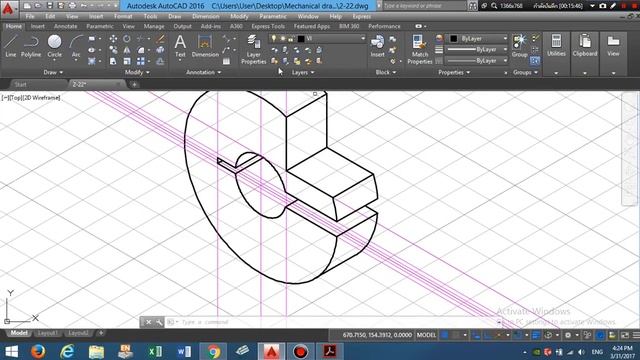This screenshot has height=360, width=640.
Task: Open the ByLayer linetype dropdown
Action: pos(476,60)
